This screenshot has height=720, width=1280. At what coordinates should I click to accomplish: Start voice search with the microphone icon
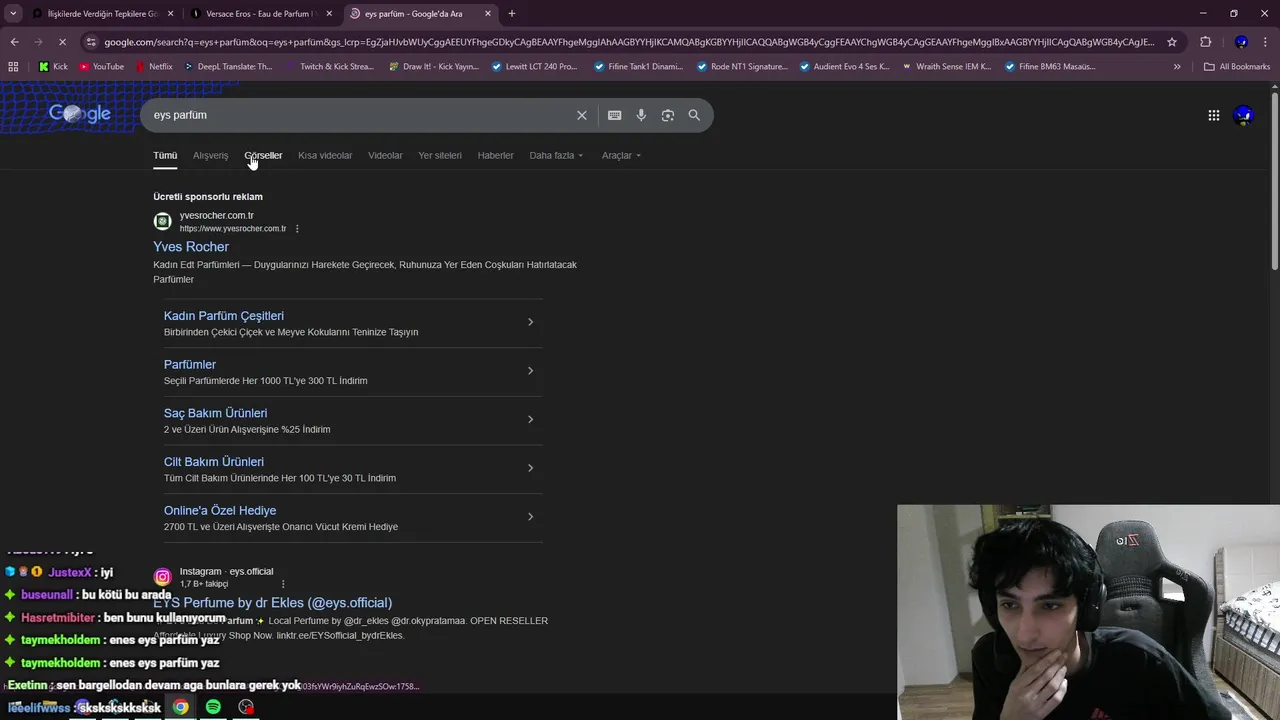[x=641, y=115]
